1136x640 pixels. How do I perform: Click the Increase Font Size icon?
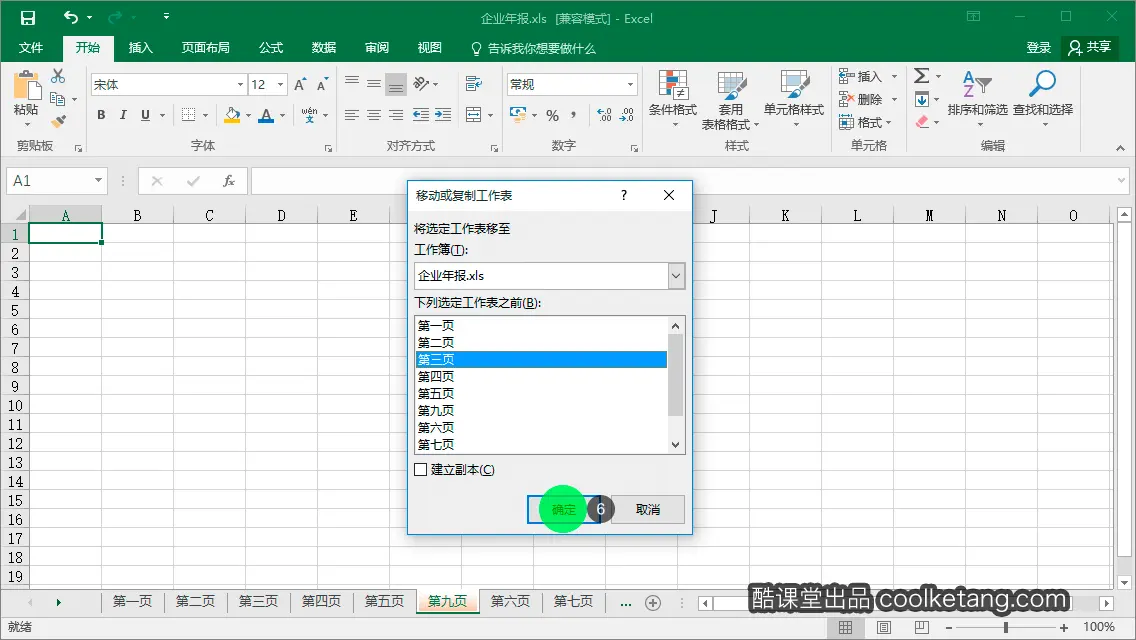(x=300, y=85)
